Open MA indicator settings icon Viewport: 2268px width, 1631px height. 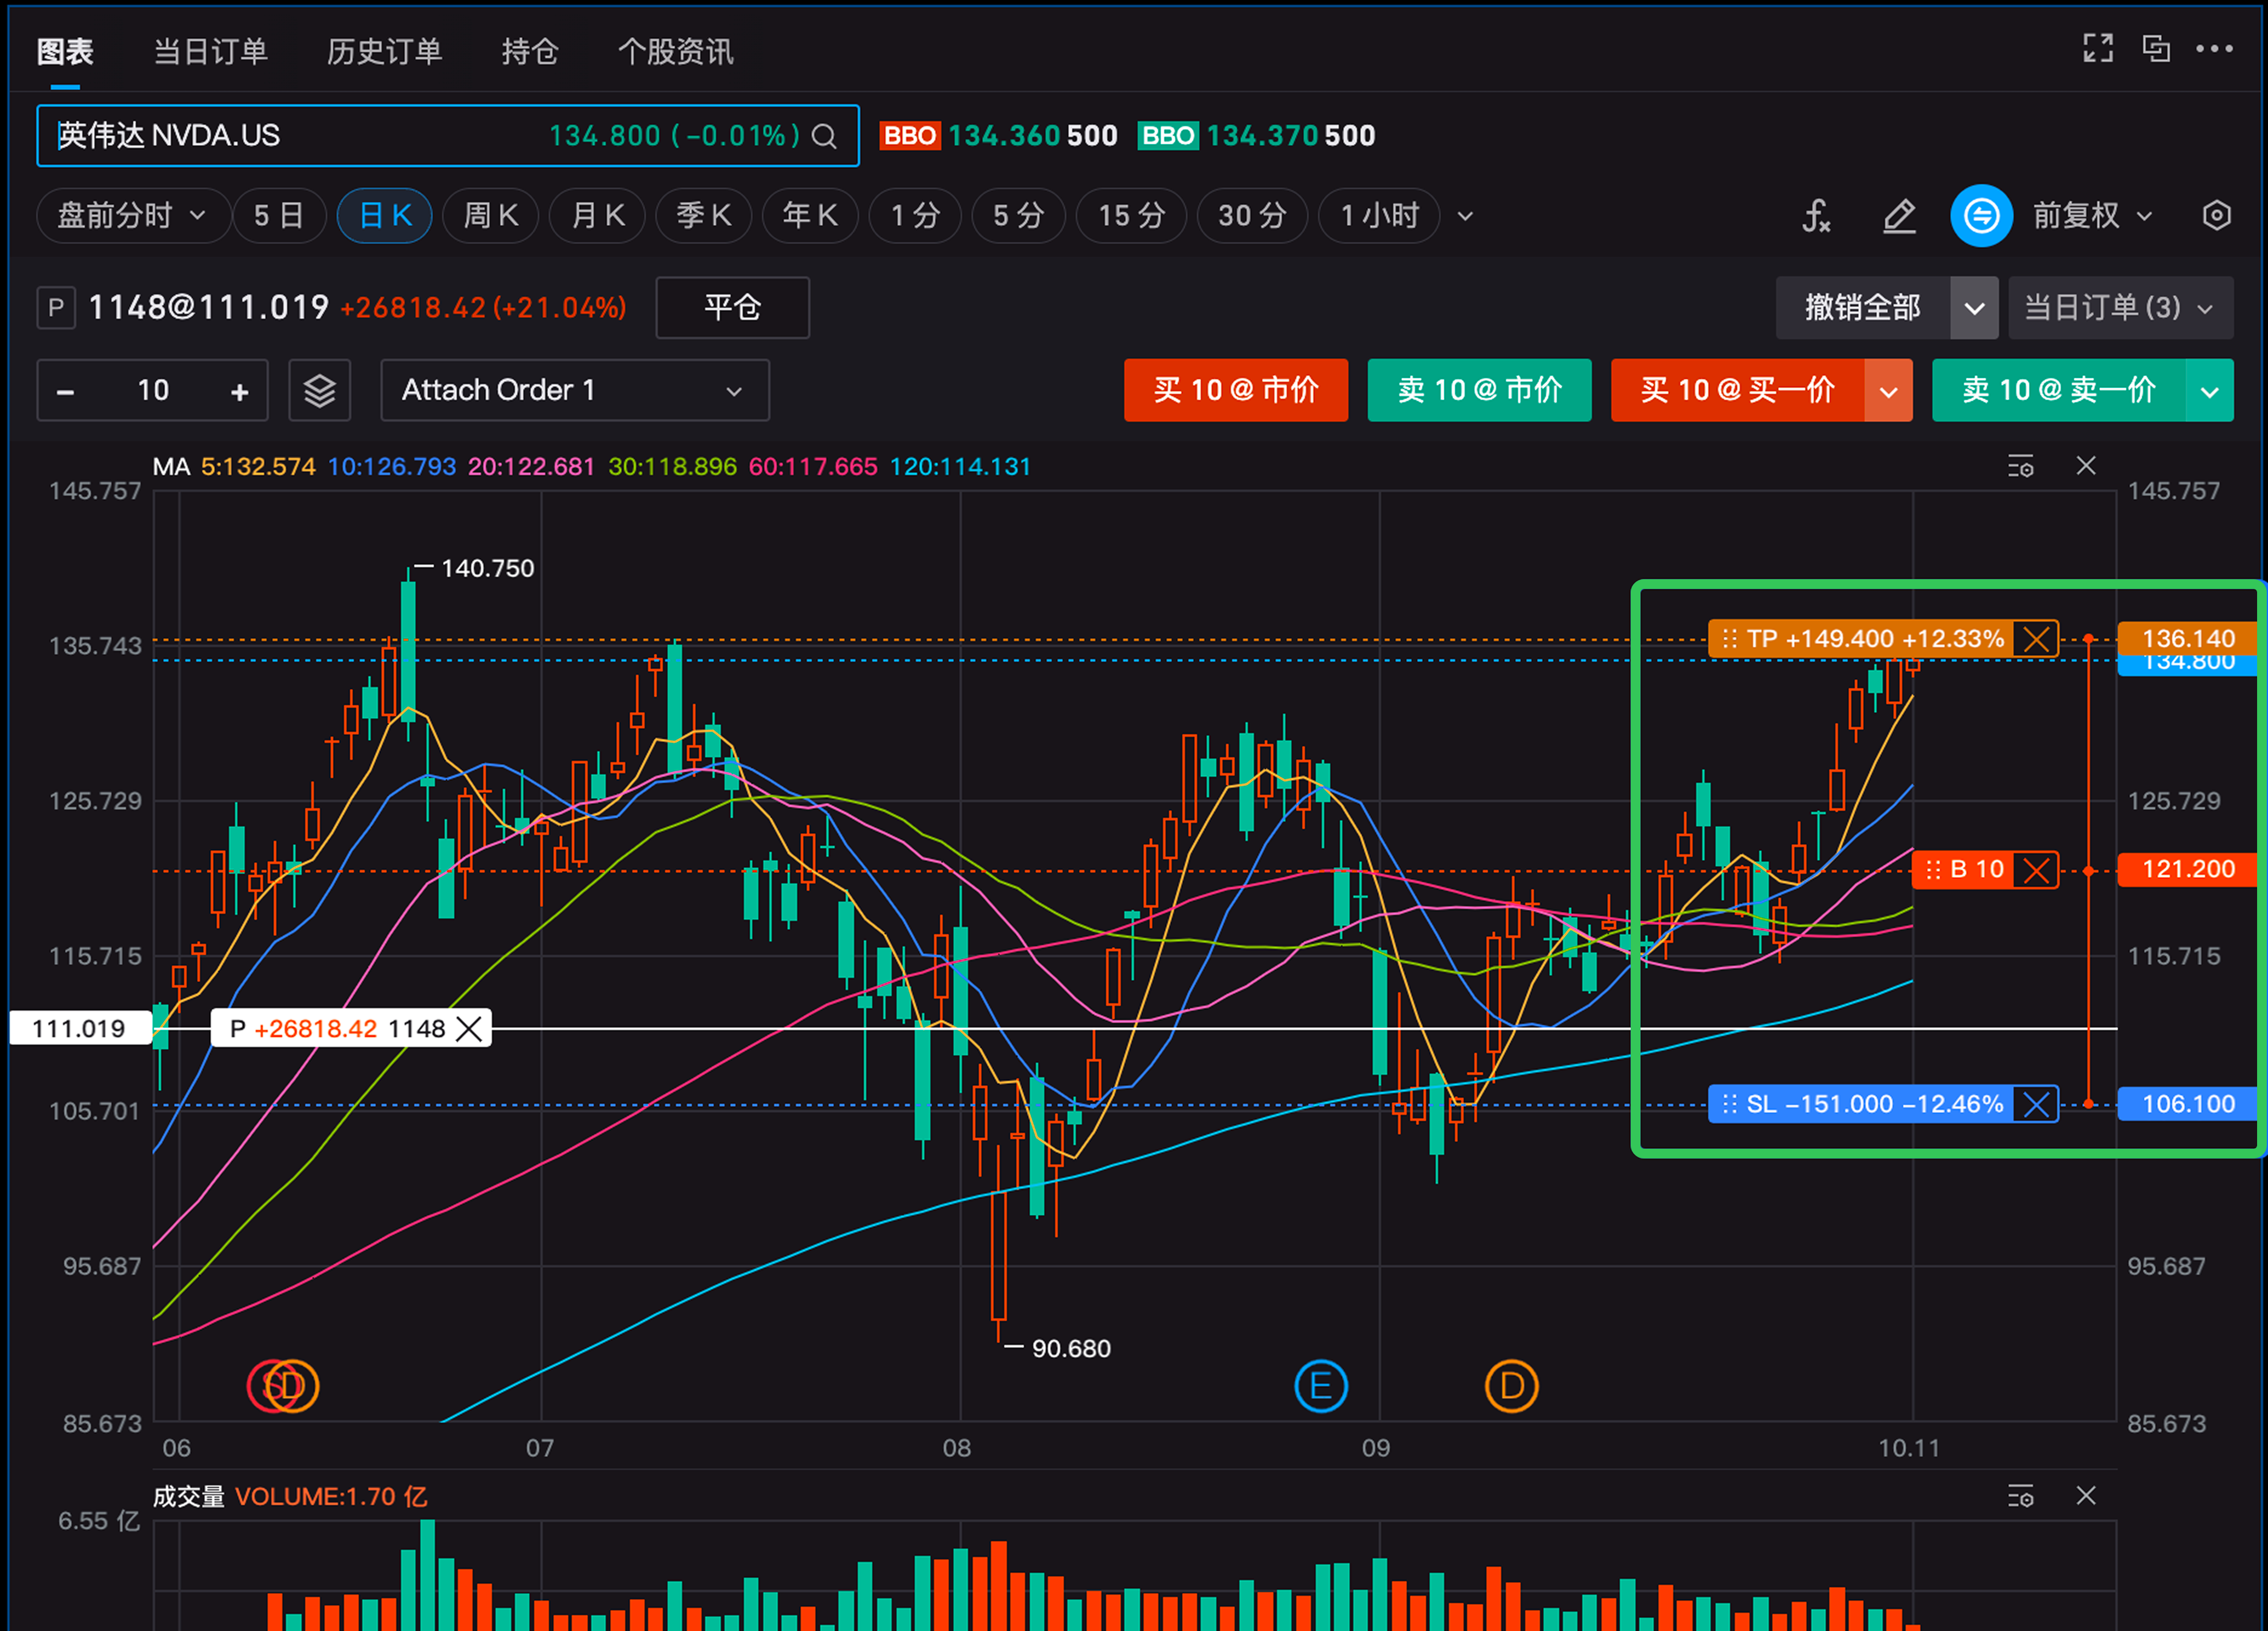(2020, 466)
